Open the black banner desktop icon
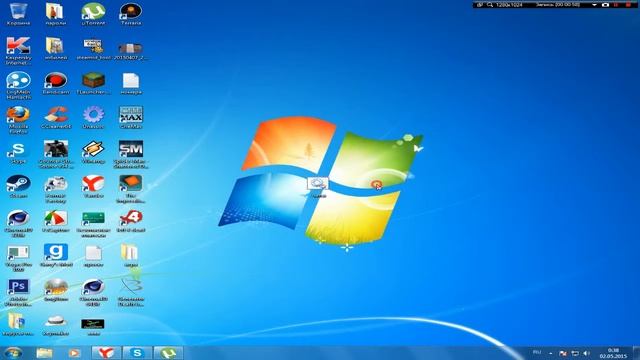Screen dimensions: 640x360 pyautogui.click(x=93, y=324)
